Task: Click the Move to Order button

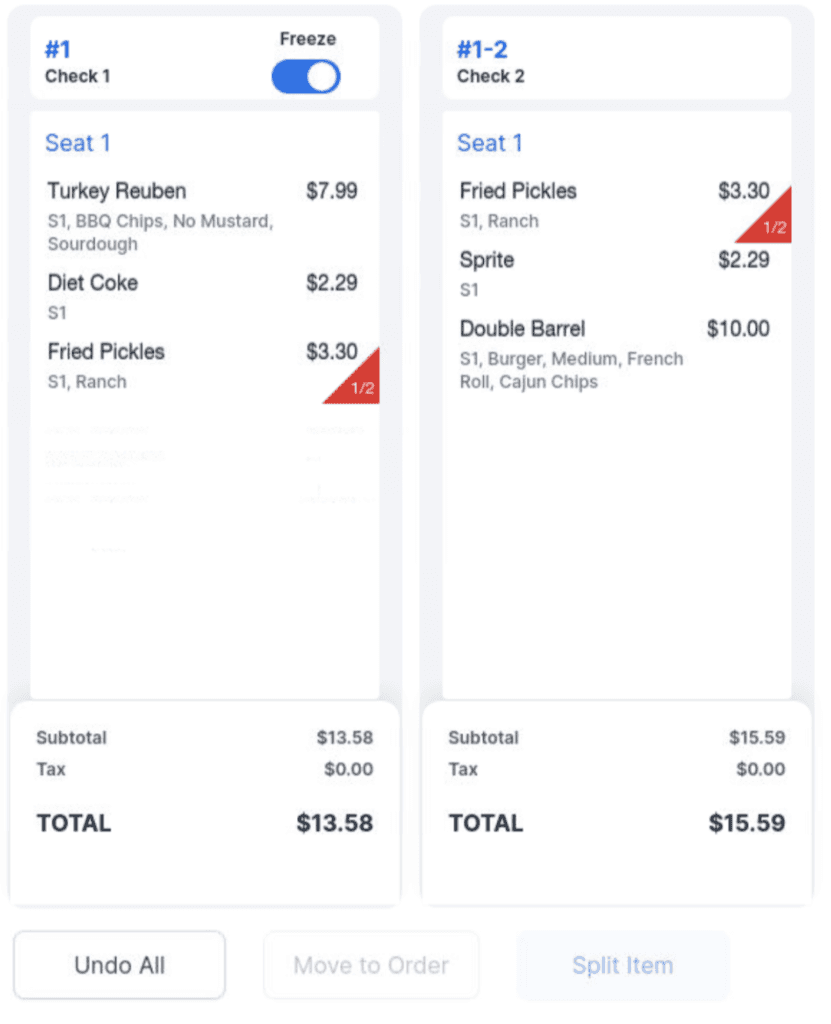Action: pos(371,965)
